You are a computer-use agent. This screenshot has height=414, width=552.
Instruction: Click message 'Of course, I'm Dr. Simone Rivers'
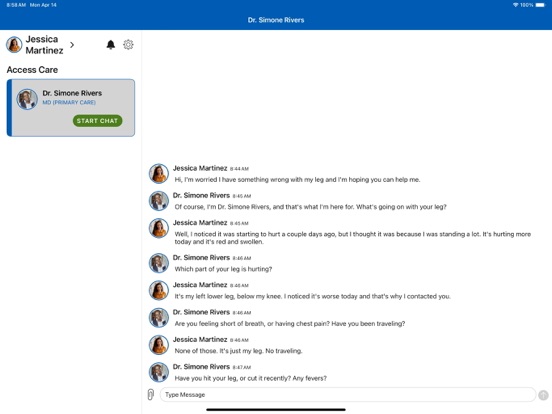click(310, 207)
